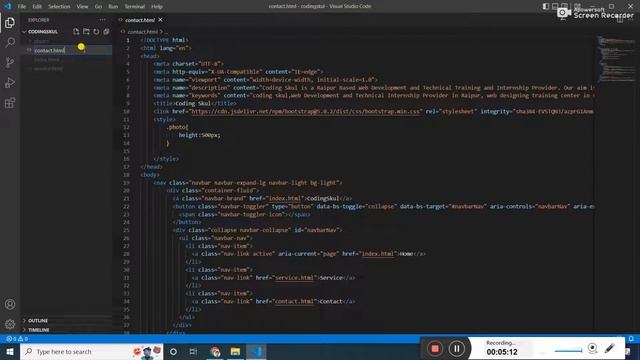Open the Run menu
Viewport: 640px width, 360px height.
pos(113,7)
